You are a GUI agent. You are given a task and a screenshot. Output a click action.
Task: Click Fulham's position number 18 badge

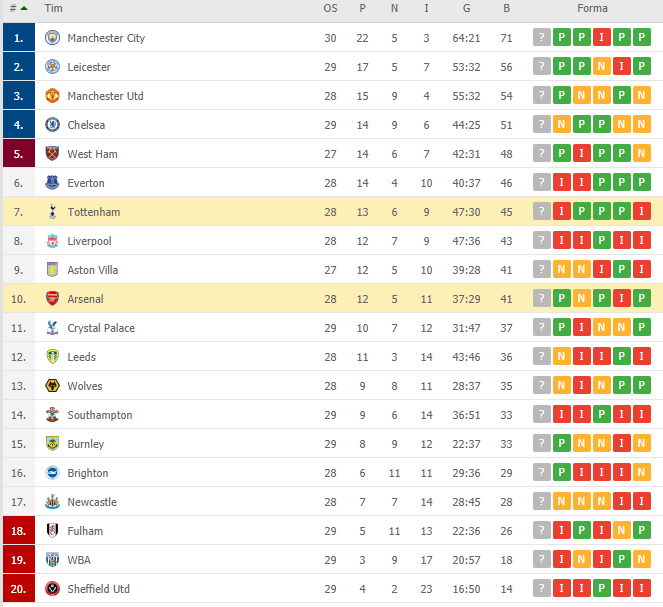pyautogui.click(x=18, y=531)
